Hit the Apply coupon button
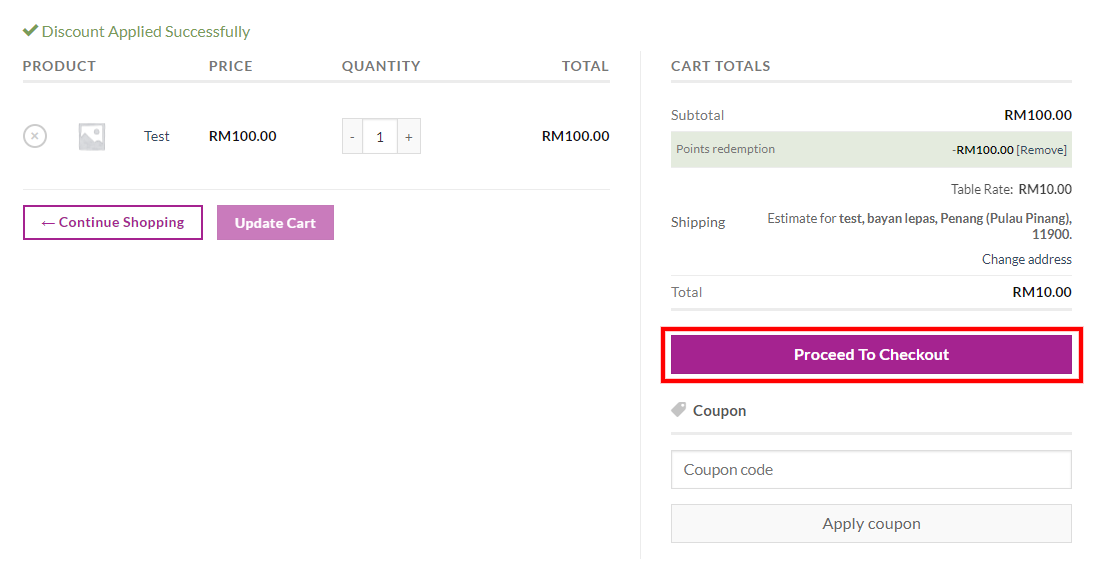The height and width of the screenshot is (577, 1097). (871, 524)
